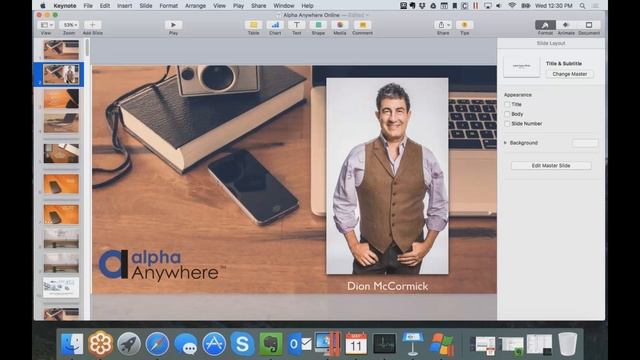Screen dimensions: 640x360
Task: Enable the Body checkbox under Appearance
Action: click(507, 114)
